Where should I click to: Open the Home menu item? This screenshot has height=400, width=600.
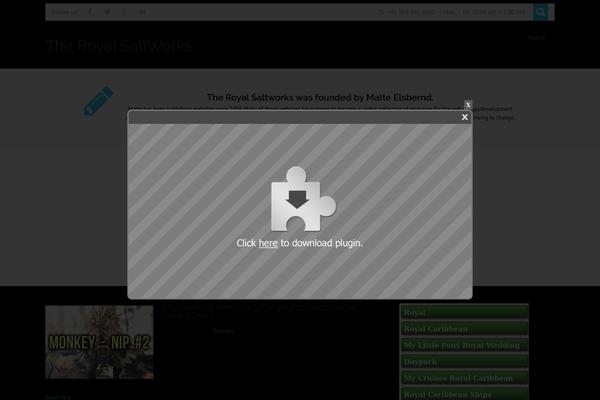tap(536, 38)
